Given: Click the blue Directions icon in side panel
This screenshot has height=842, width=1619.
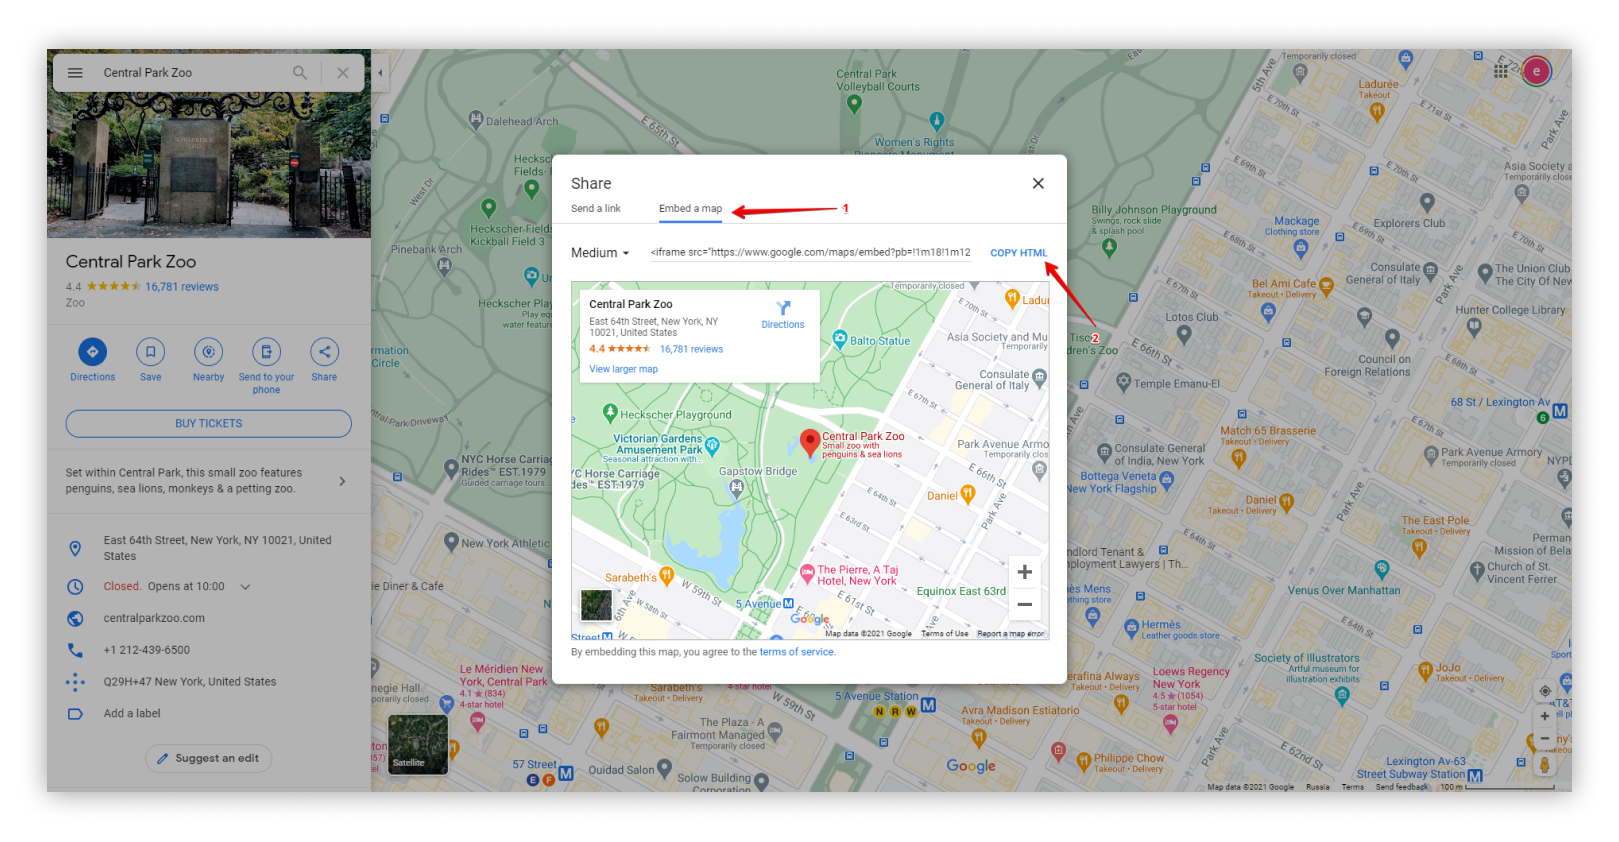Looking at the screenshot, I should pyautogui.click(x=93, y=352).
